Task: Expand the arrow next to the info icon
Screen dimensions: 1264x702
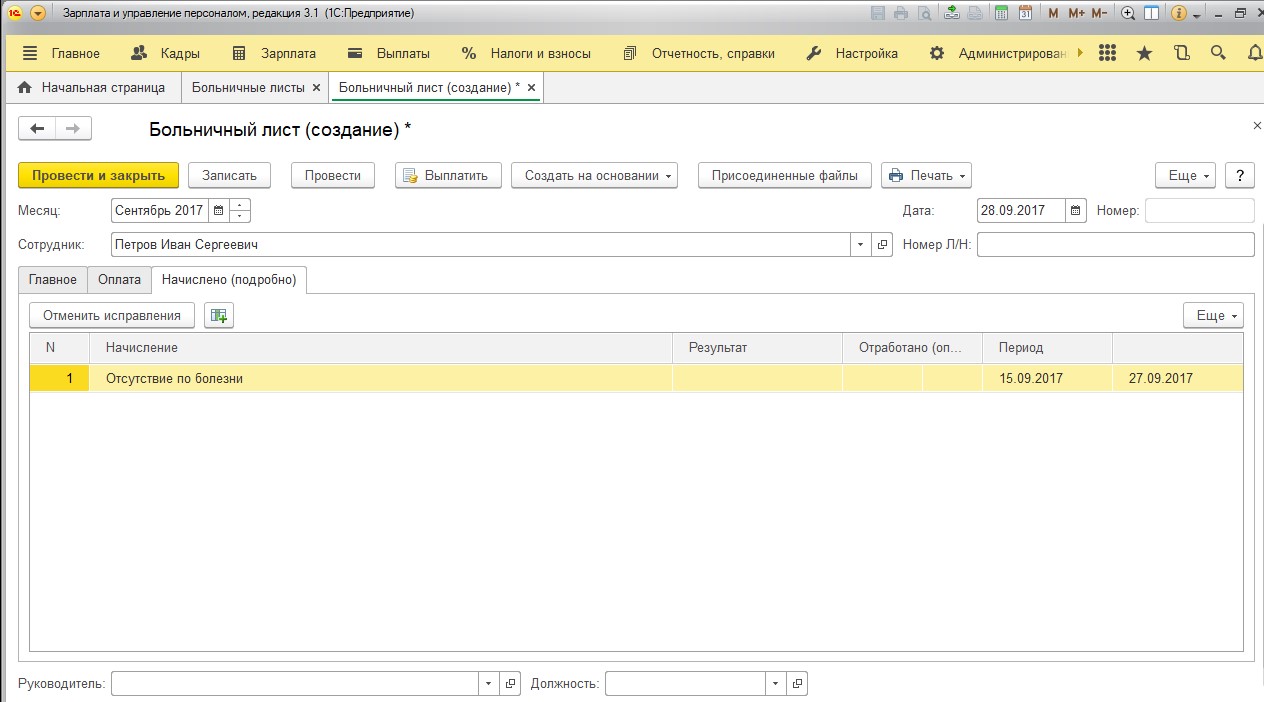Action: [1196, 15]
